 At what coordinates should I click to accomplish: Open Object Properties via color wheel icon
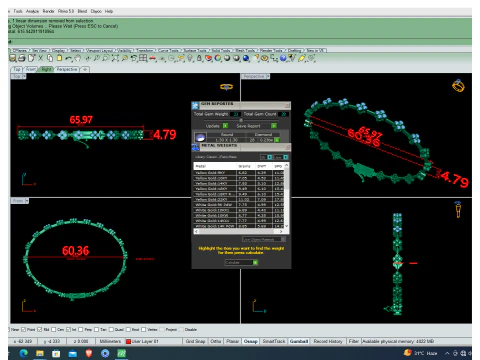click(x=218, y=58)
